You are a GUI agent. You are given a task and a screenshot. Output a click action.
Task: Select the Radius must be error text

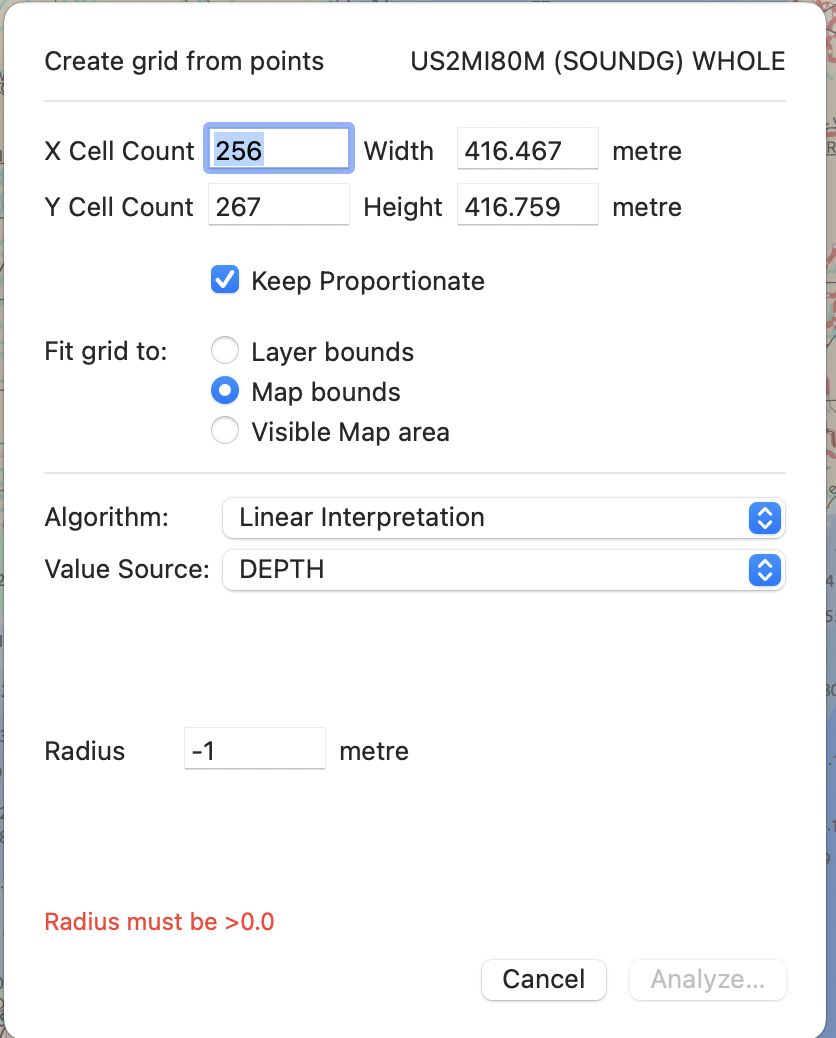[x=159, y=922]
